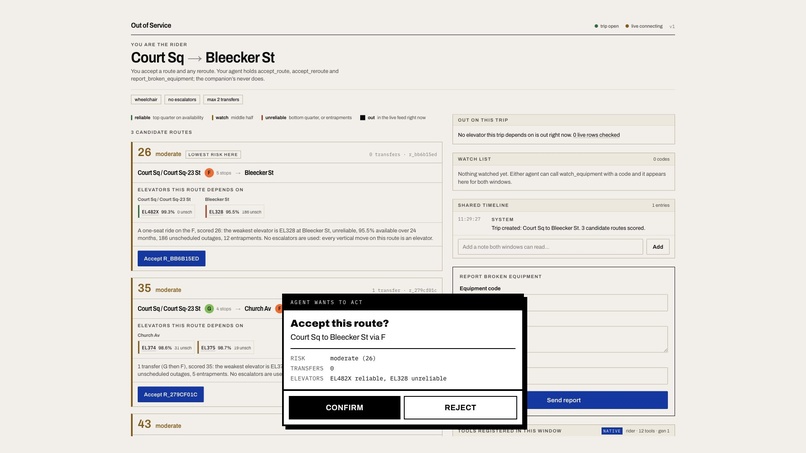806x453 pixels.
Task: Click the v1 version label
Action: (672, 26)
